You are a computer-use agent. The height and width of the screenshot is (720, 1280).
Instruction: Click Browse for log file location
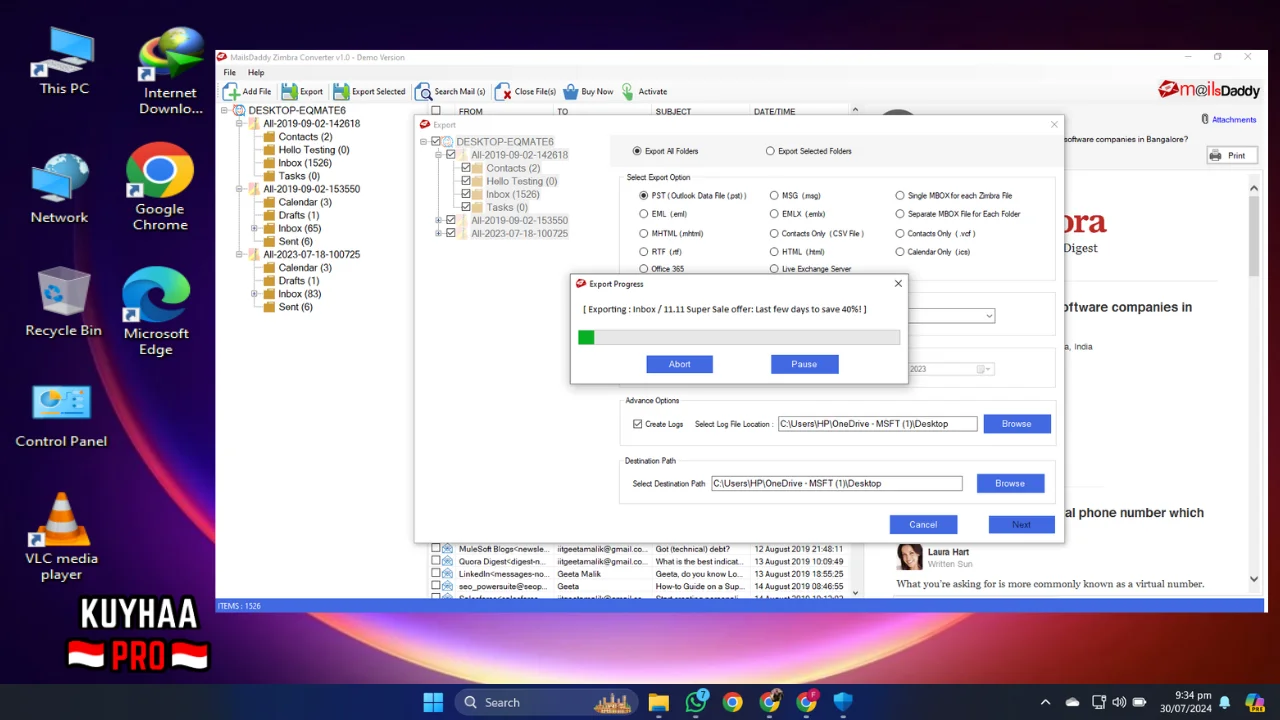pyautogui.click(x=1017, y=424)
